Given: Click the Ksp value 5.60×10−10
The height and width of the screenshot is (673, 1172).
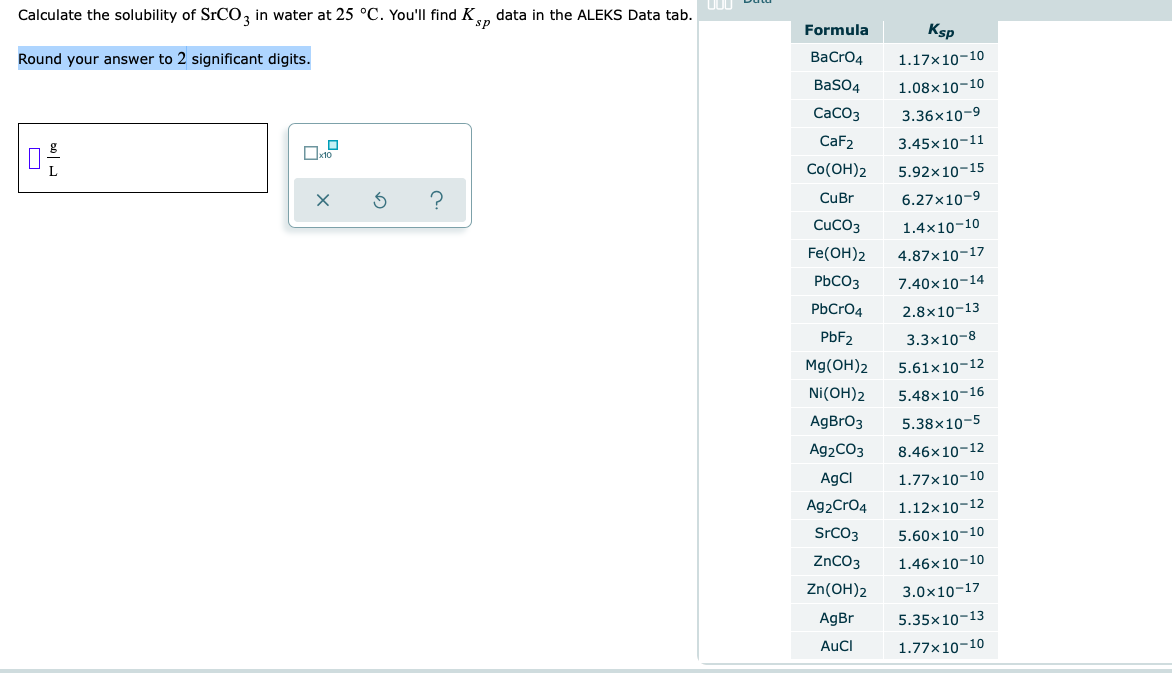Looking at the screenshot, I should (x=941, y=534).
